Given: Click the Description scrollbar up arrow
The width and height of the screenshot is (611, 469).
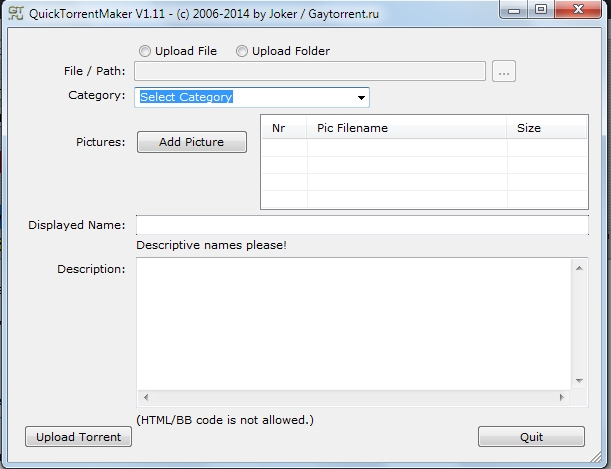Looking at the screenshot, I should click(579, 267).
